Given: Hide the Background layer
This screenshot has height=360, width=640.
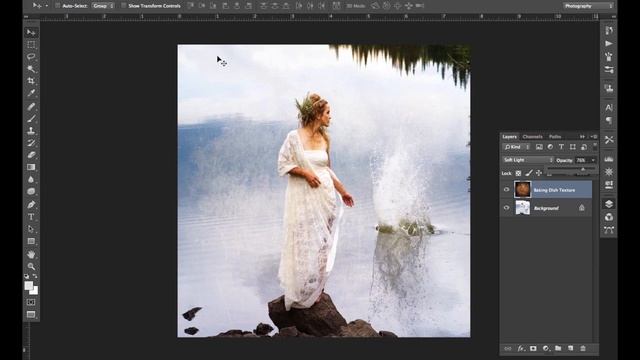Looking at the screenshot, I should click(x=507, y=208).
